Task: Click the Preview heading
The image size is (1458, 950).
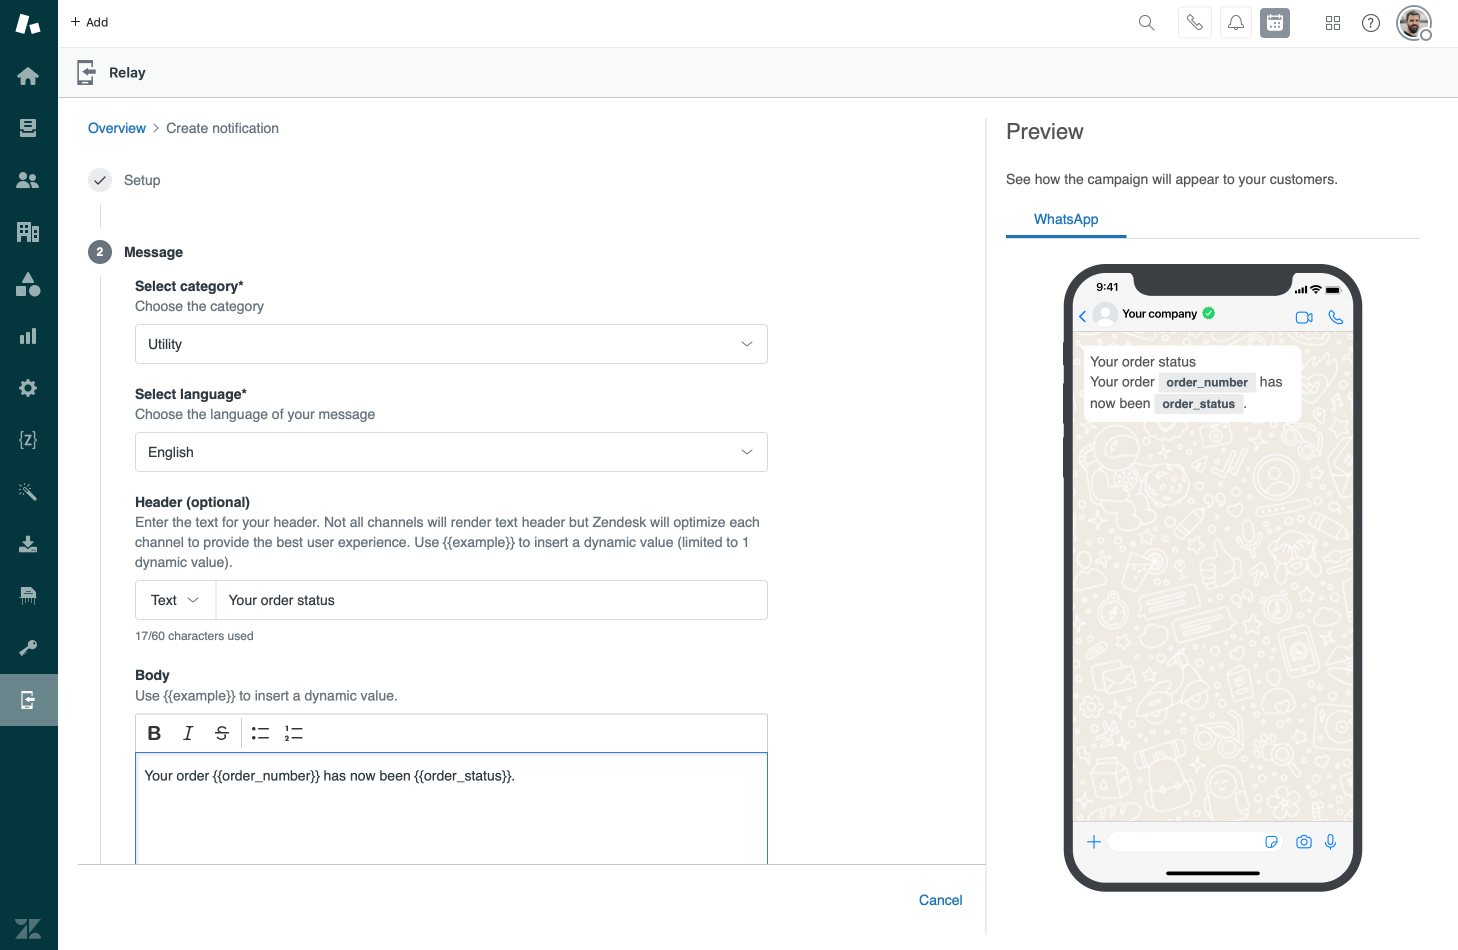Action: (1044, 132)
